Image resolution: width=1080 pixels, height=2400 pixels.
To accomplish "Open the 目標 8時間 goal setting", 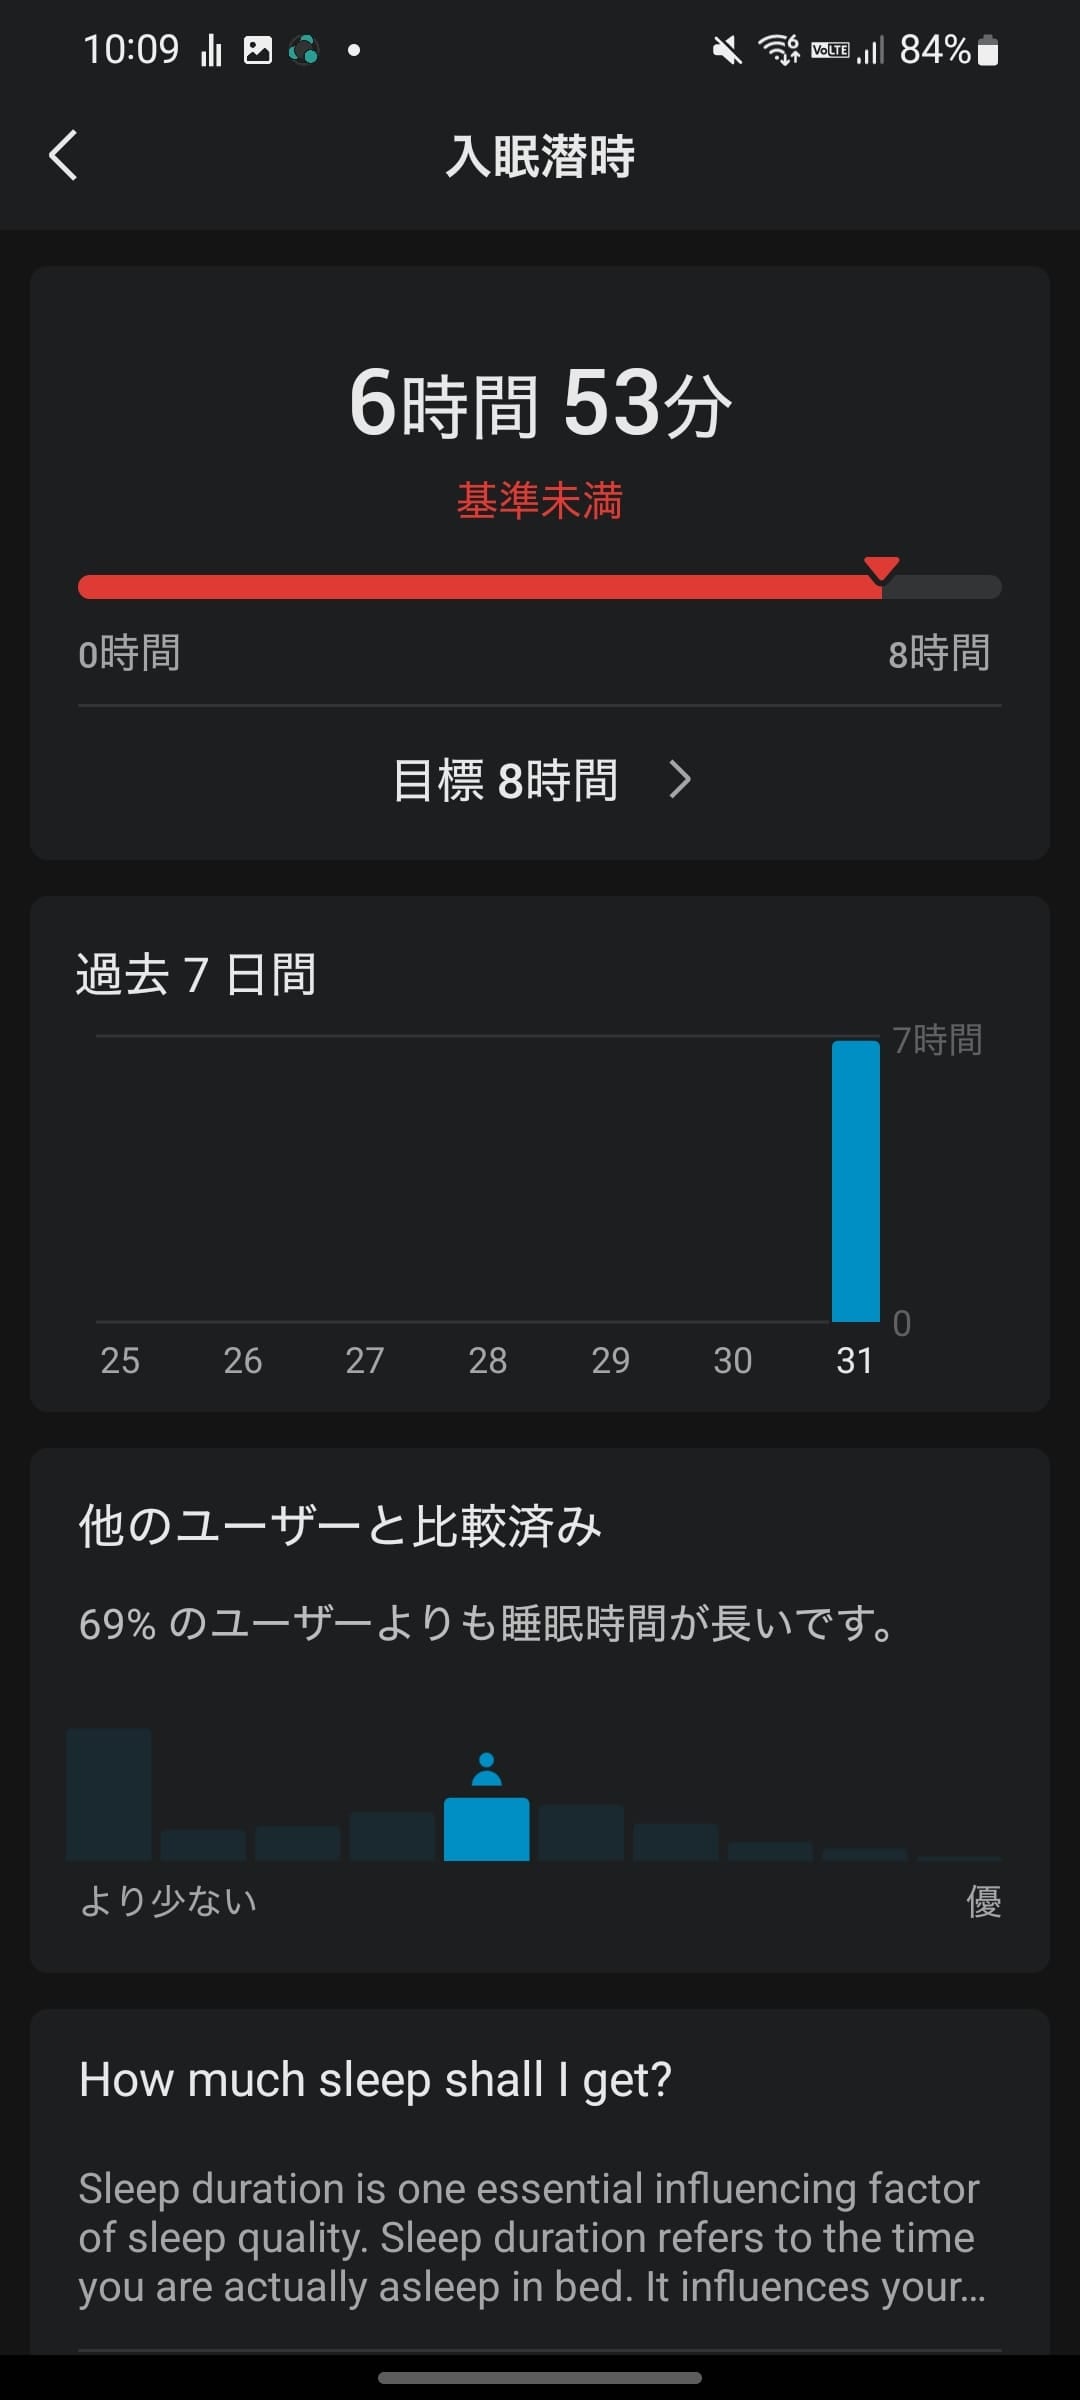I will (x=505, y=780).
